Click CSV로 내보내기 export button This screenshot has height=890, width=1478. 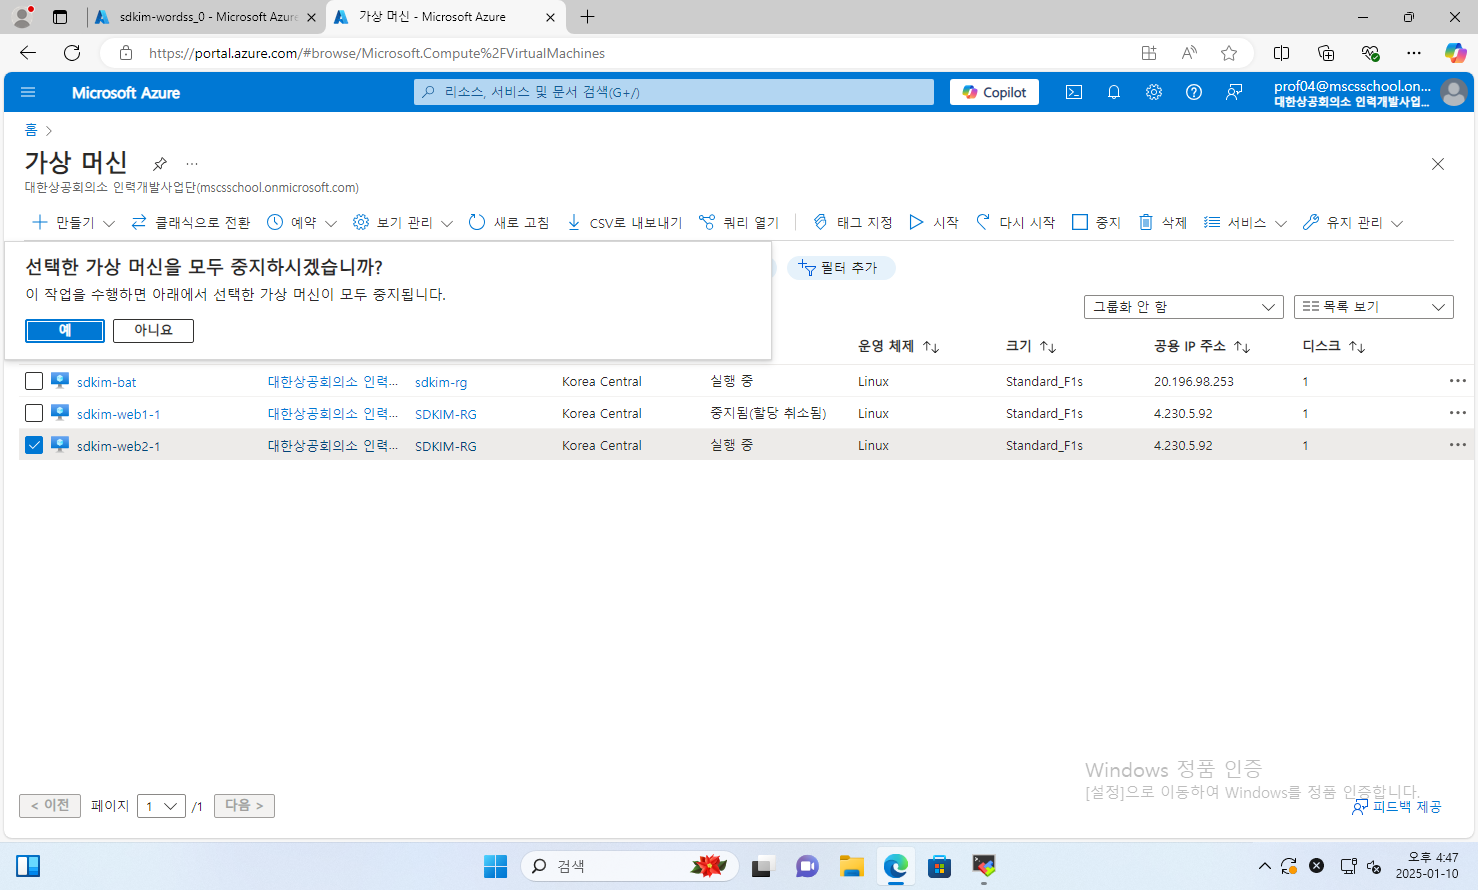[624, 222]
